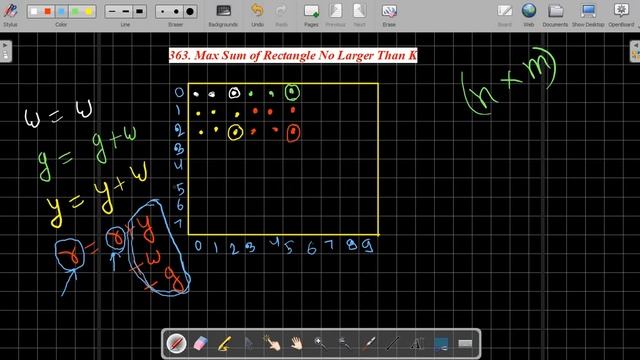The height and width of the screenshot is (360, 640).
Task: Open the virtual keyboard
Action: point(465,344)
